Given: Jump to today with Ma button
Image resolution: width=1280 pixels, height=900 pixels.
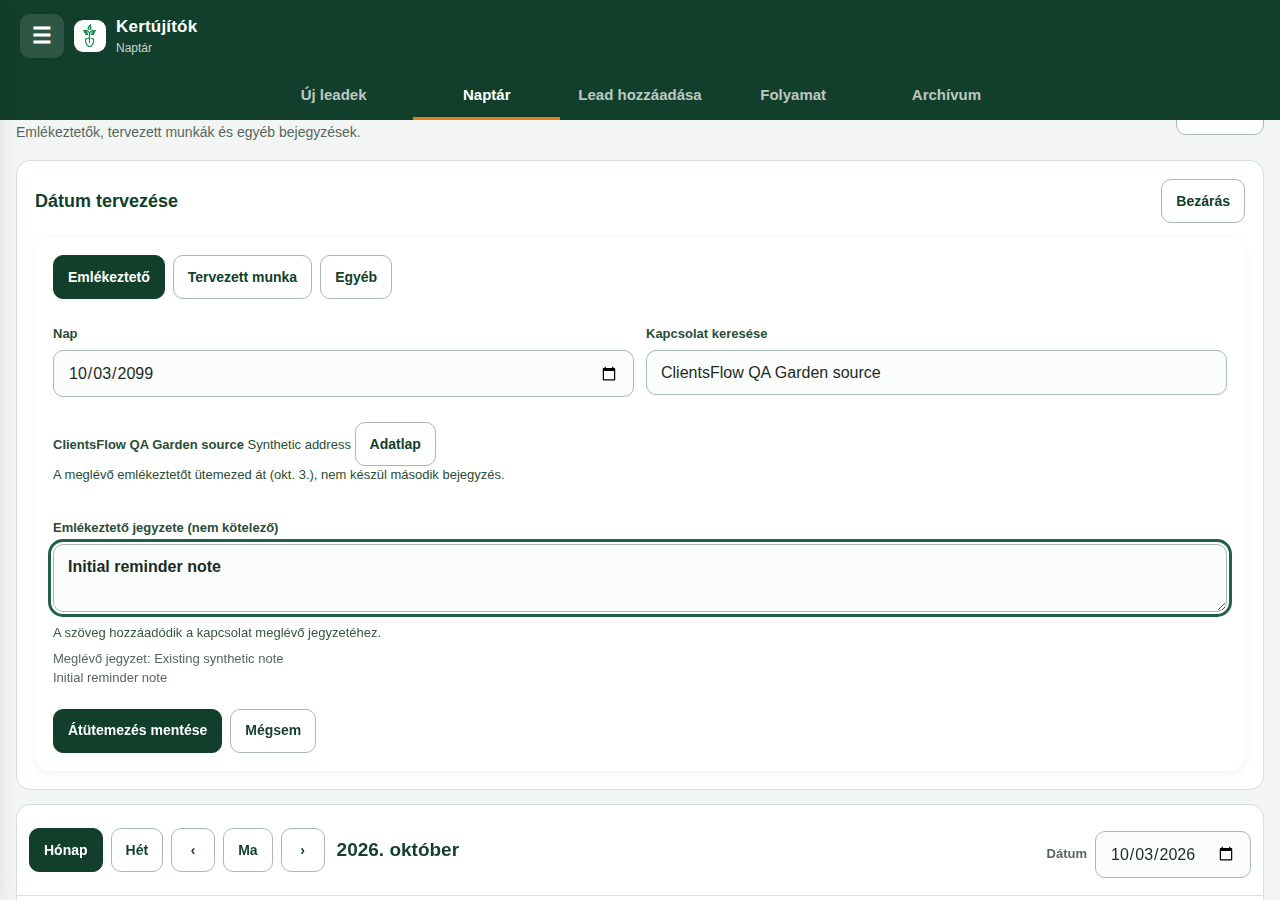Looking at the screenshot, I should (x=248, y=850).
